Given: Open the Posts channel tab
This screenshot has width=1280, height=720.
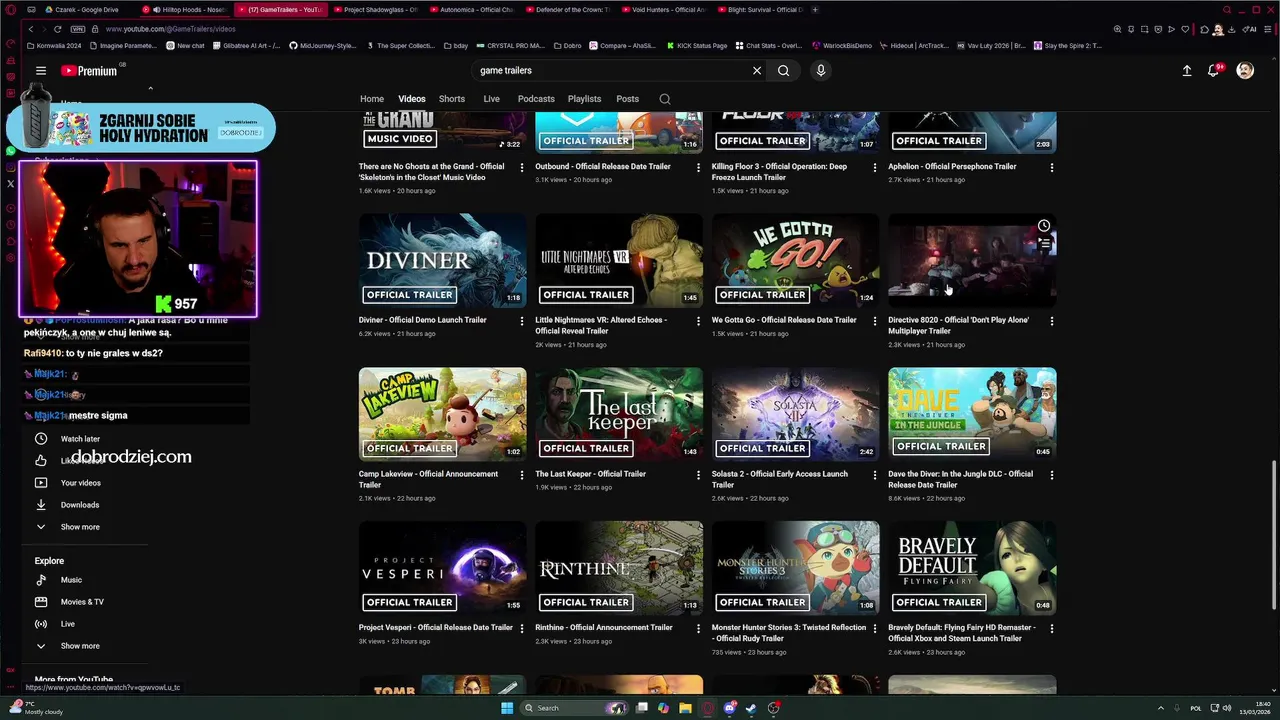Looking at the screenshot, I should coord(627,99).
